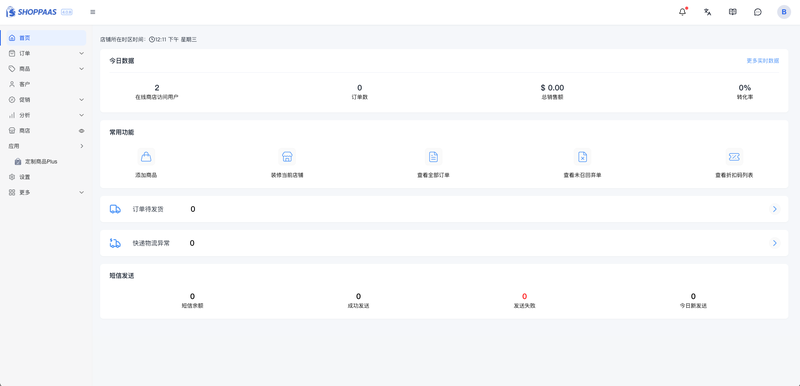Screen dimensions: 800x386
Task: Collapse the sidebar with the hamburger icon
Action: [x=93, y=12]
